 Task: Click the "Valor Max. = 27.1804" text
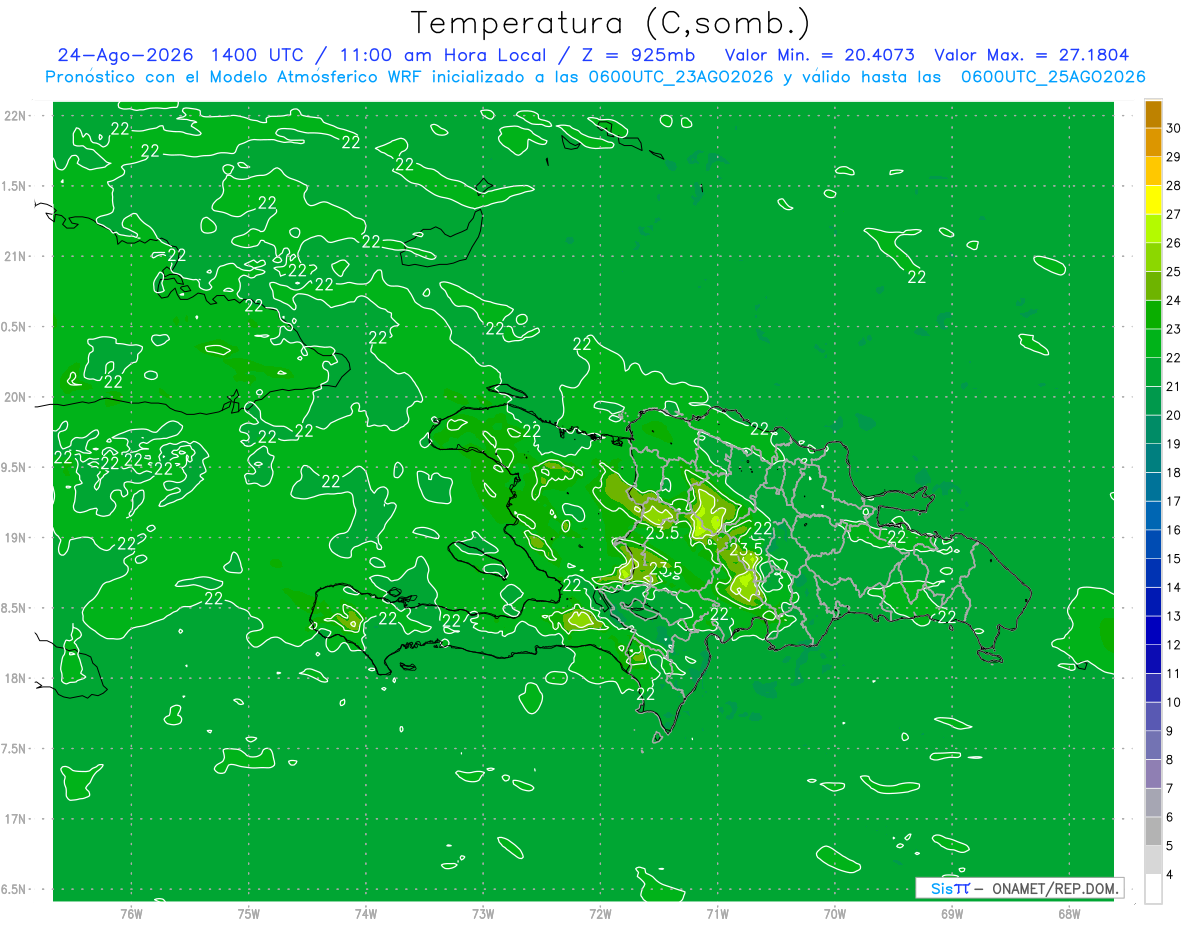coord(1031,55)
